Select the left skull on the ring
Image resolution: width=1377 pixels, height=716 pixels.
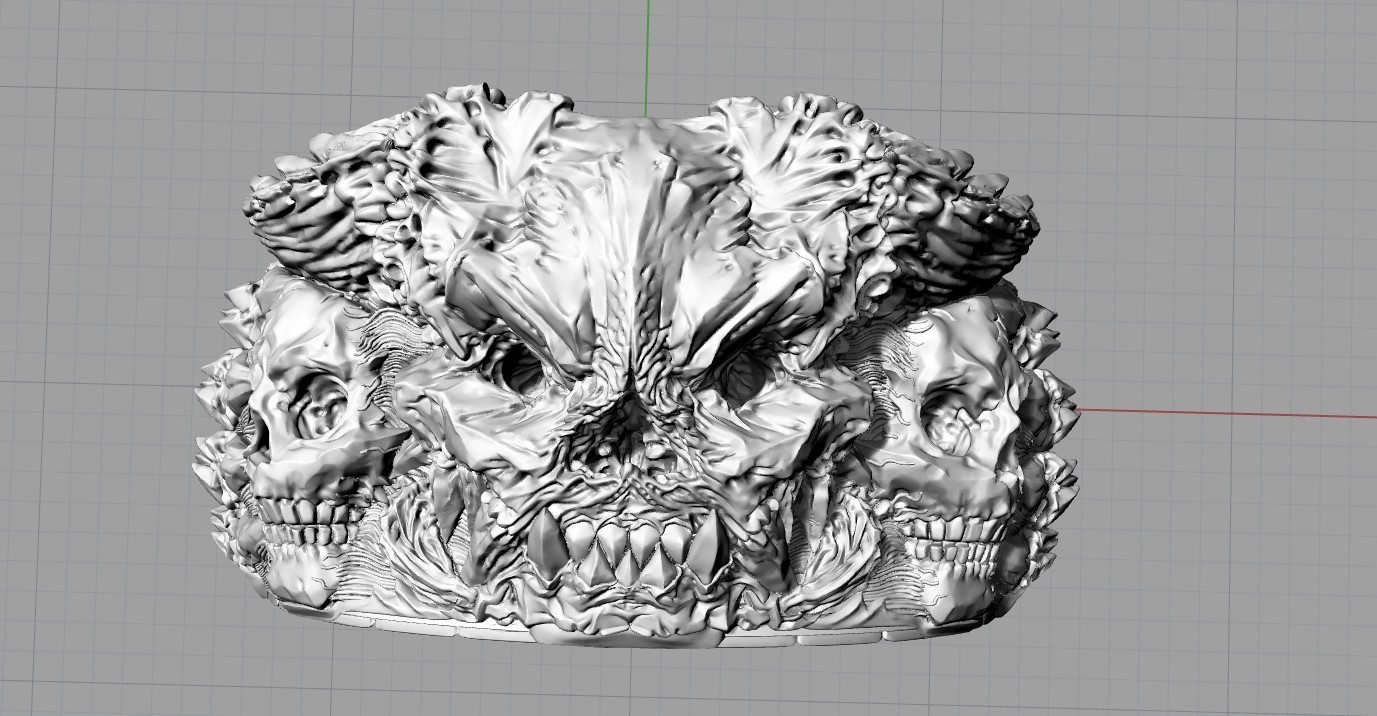(310, 430)
